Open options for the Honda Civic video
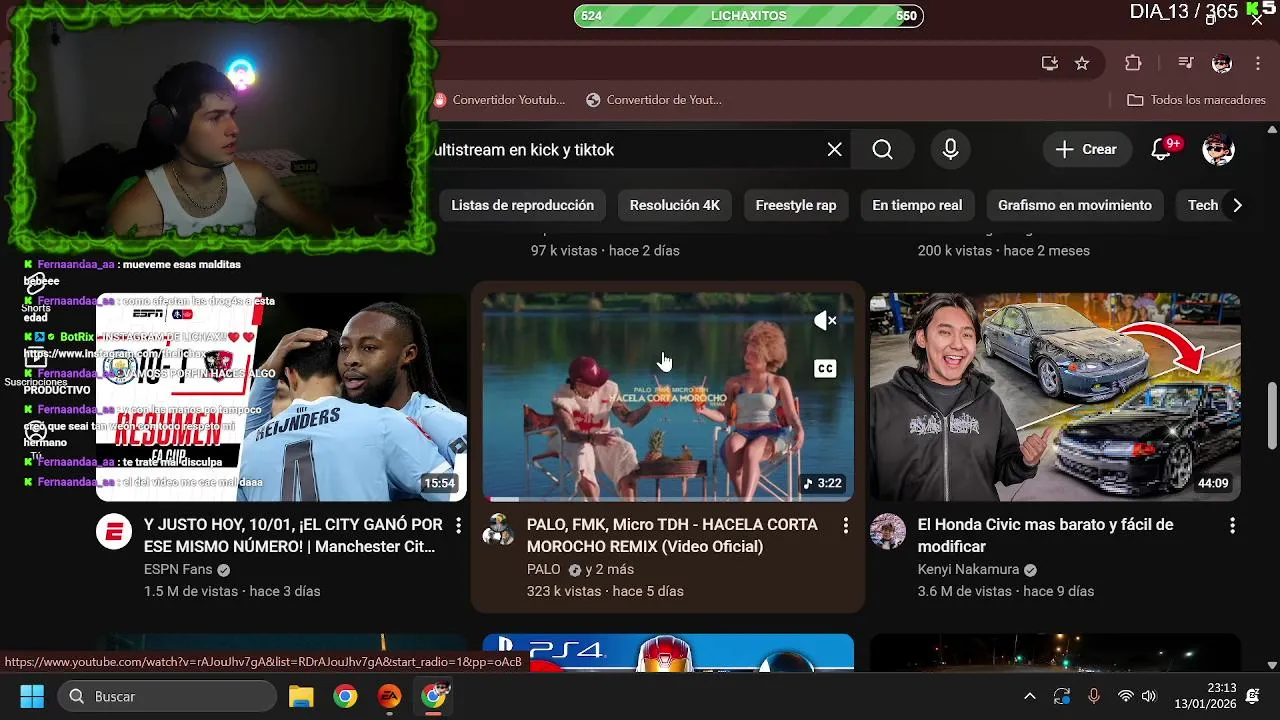Image resolution: width=1280 pixels, height=720 pixels. 1232,525
